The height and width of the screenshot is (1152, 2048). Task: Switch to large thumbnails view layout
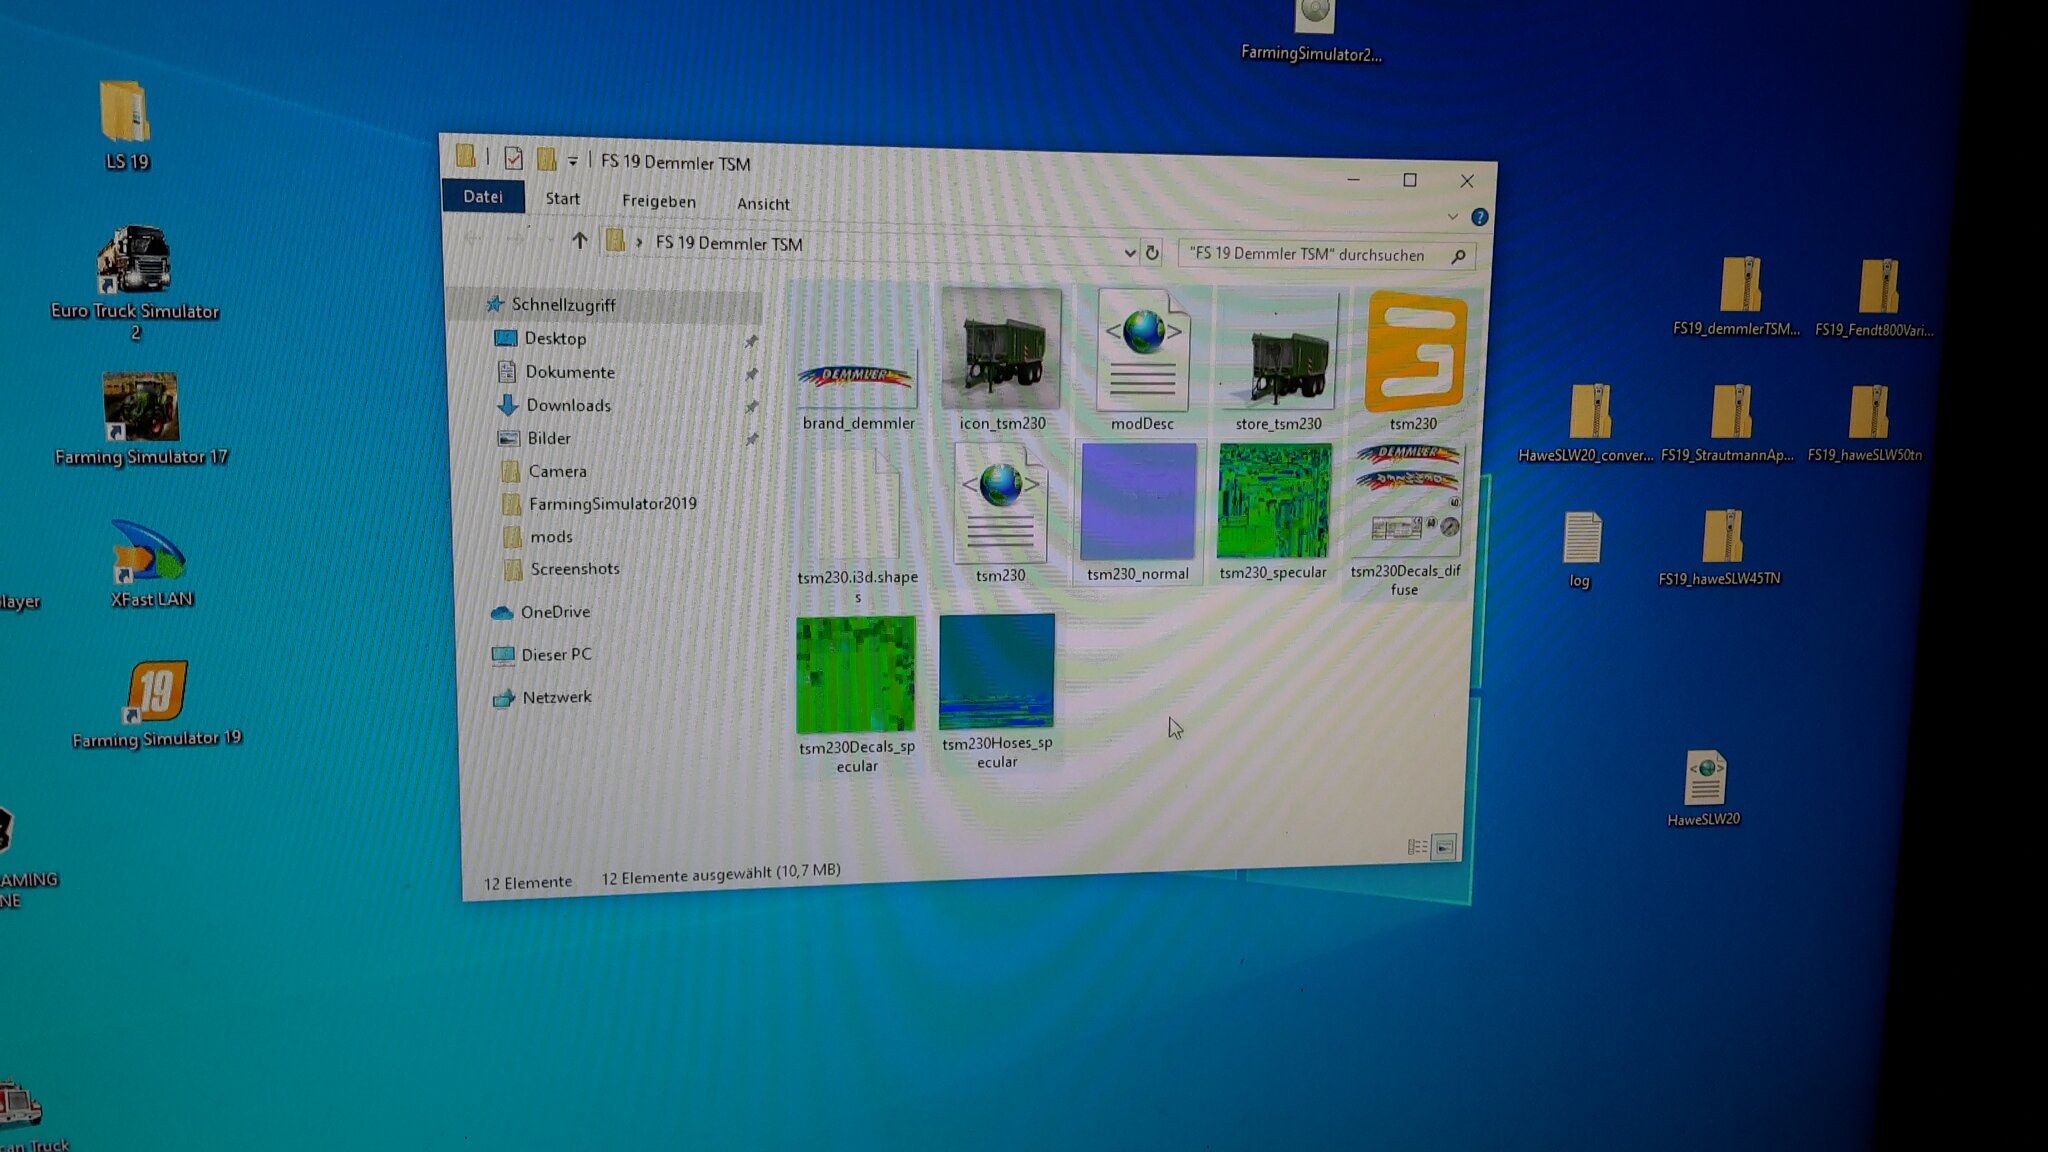[1444, 847]
